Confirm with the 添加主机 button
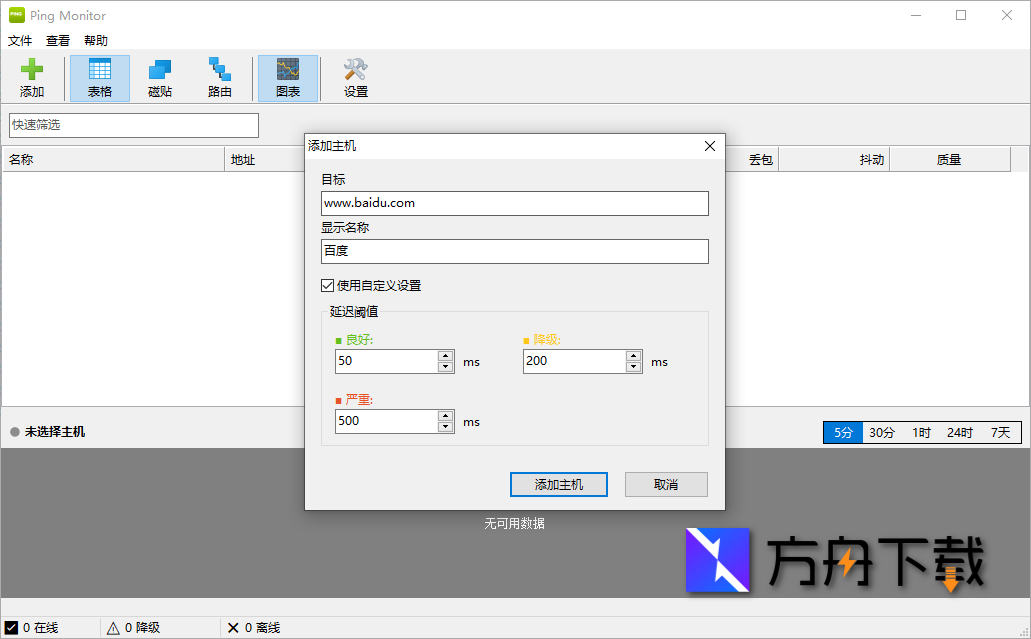1031x639 pixels. pyautogui.click(x=558, y=484)
